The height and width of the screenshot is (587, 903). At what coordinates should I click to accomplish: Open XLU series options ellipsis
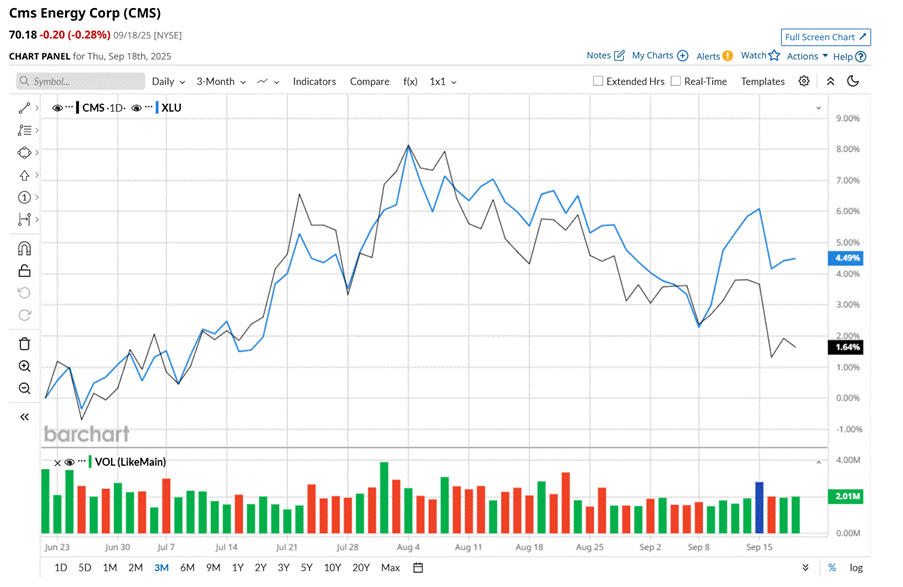coord(149,107)
